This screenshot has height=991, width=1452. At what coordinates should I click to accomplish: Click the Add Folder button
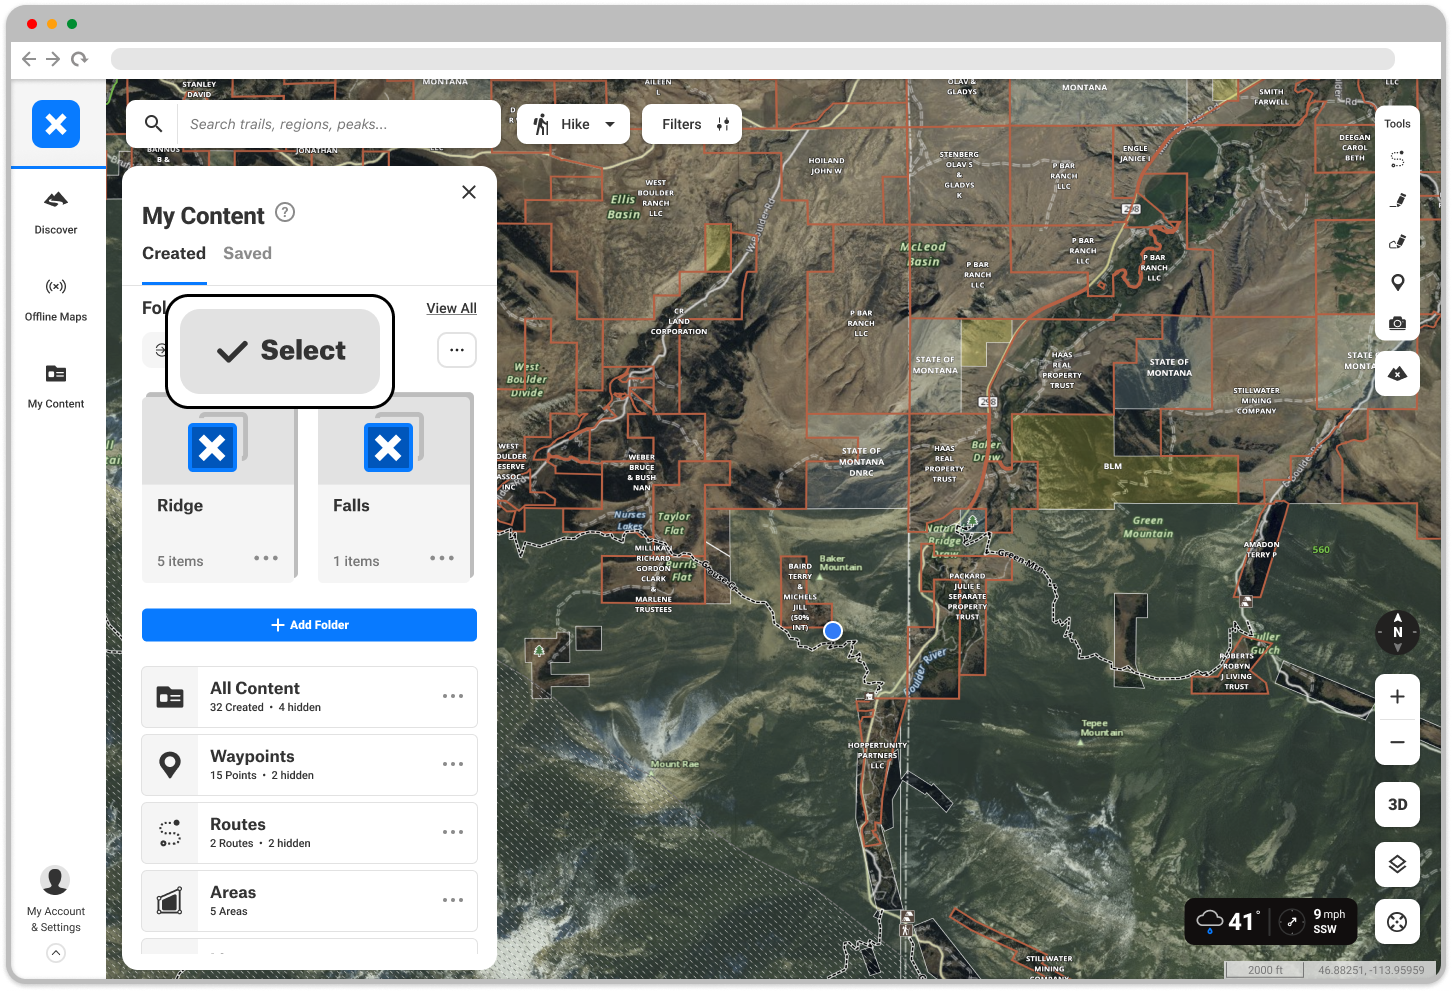pyautogui.click(x=309, y=625)
